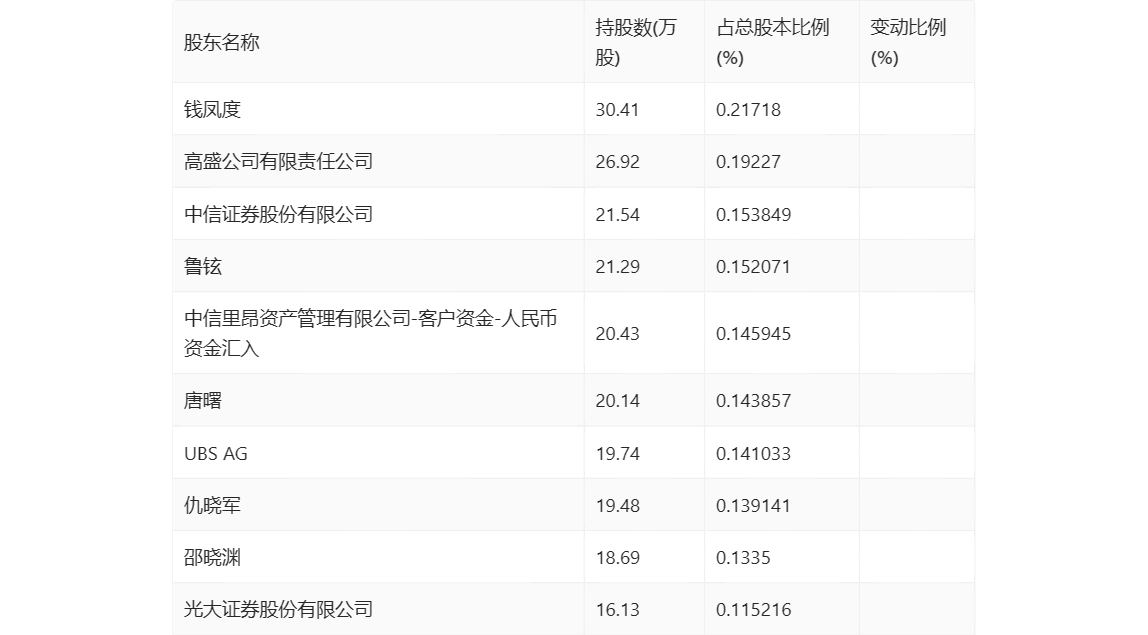Select shareholder name 唐曙
Image resolution: width=1148 pixels, height=635 pixels.
coord(203,401)
